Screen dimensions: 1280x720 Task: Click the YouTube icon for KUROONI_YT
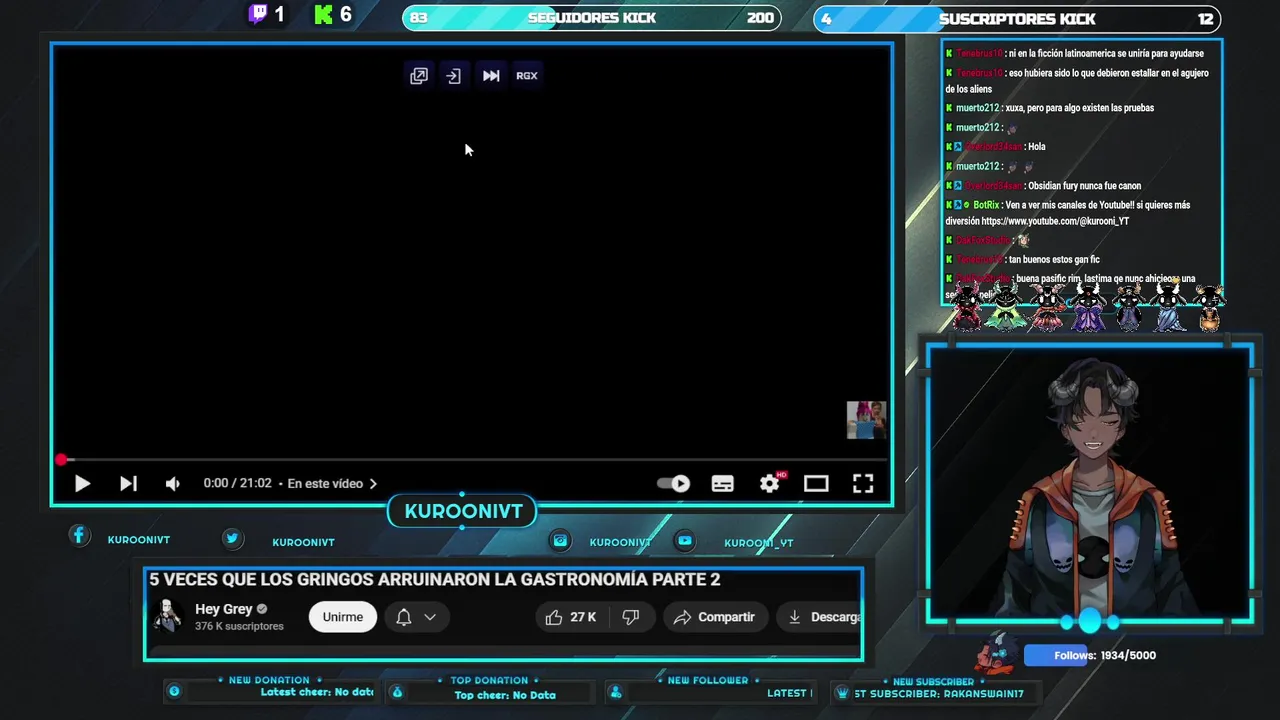[684, 541]
